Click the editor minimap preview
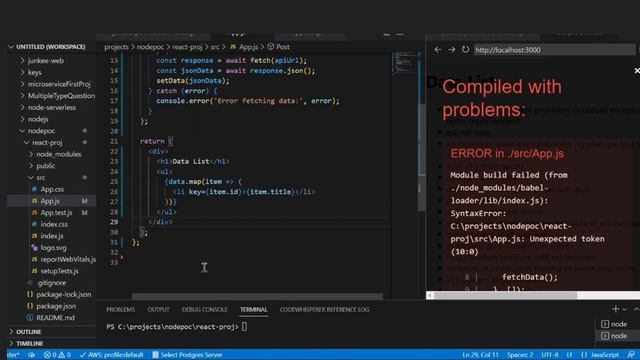The width and height of the screenshot is (640, 360). 405,63
